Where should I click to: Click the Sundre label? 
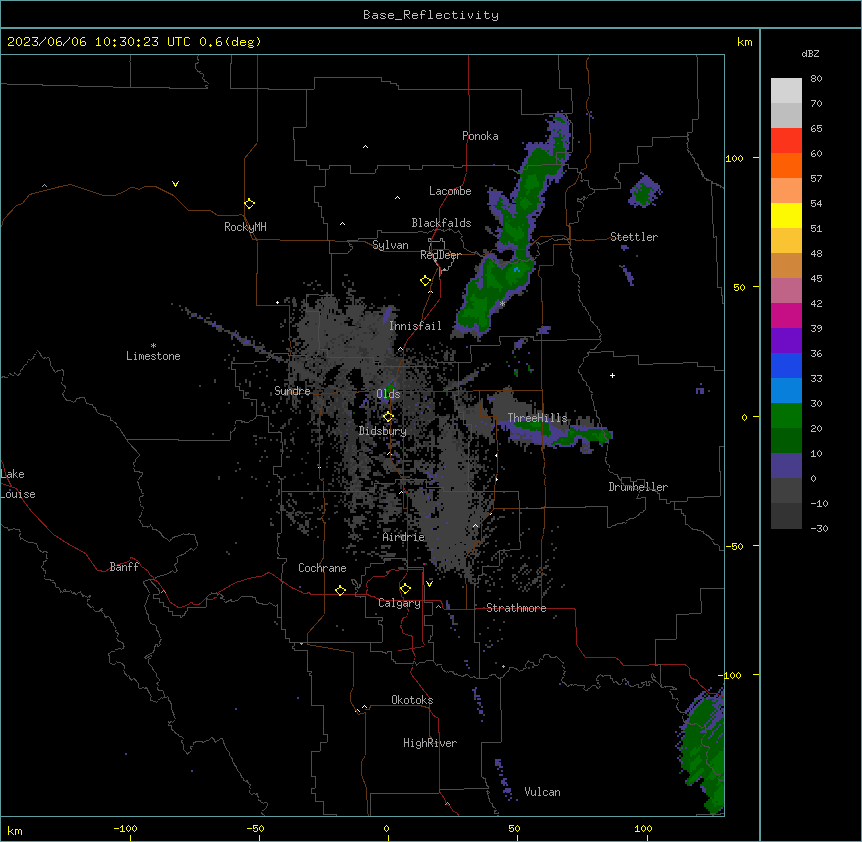(x=292, y=391)
